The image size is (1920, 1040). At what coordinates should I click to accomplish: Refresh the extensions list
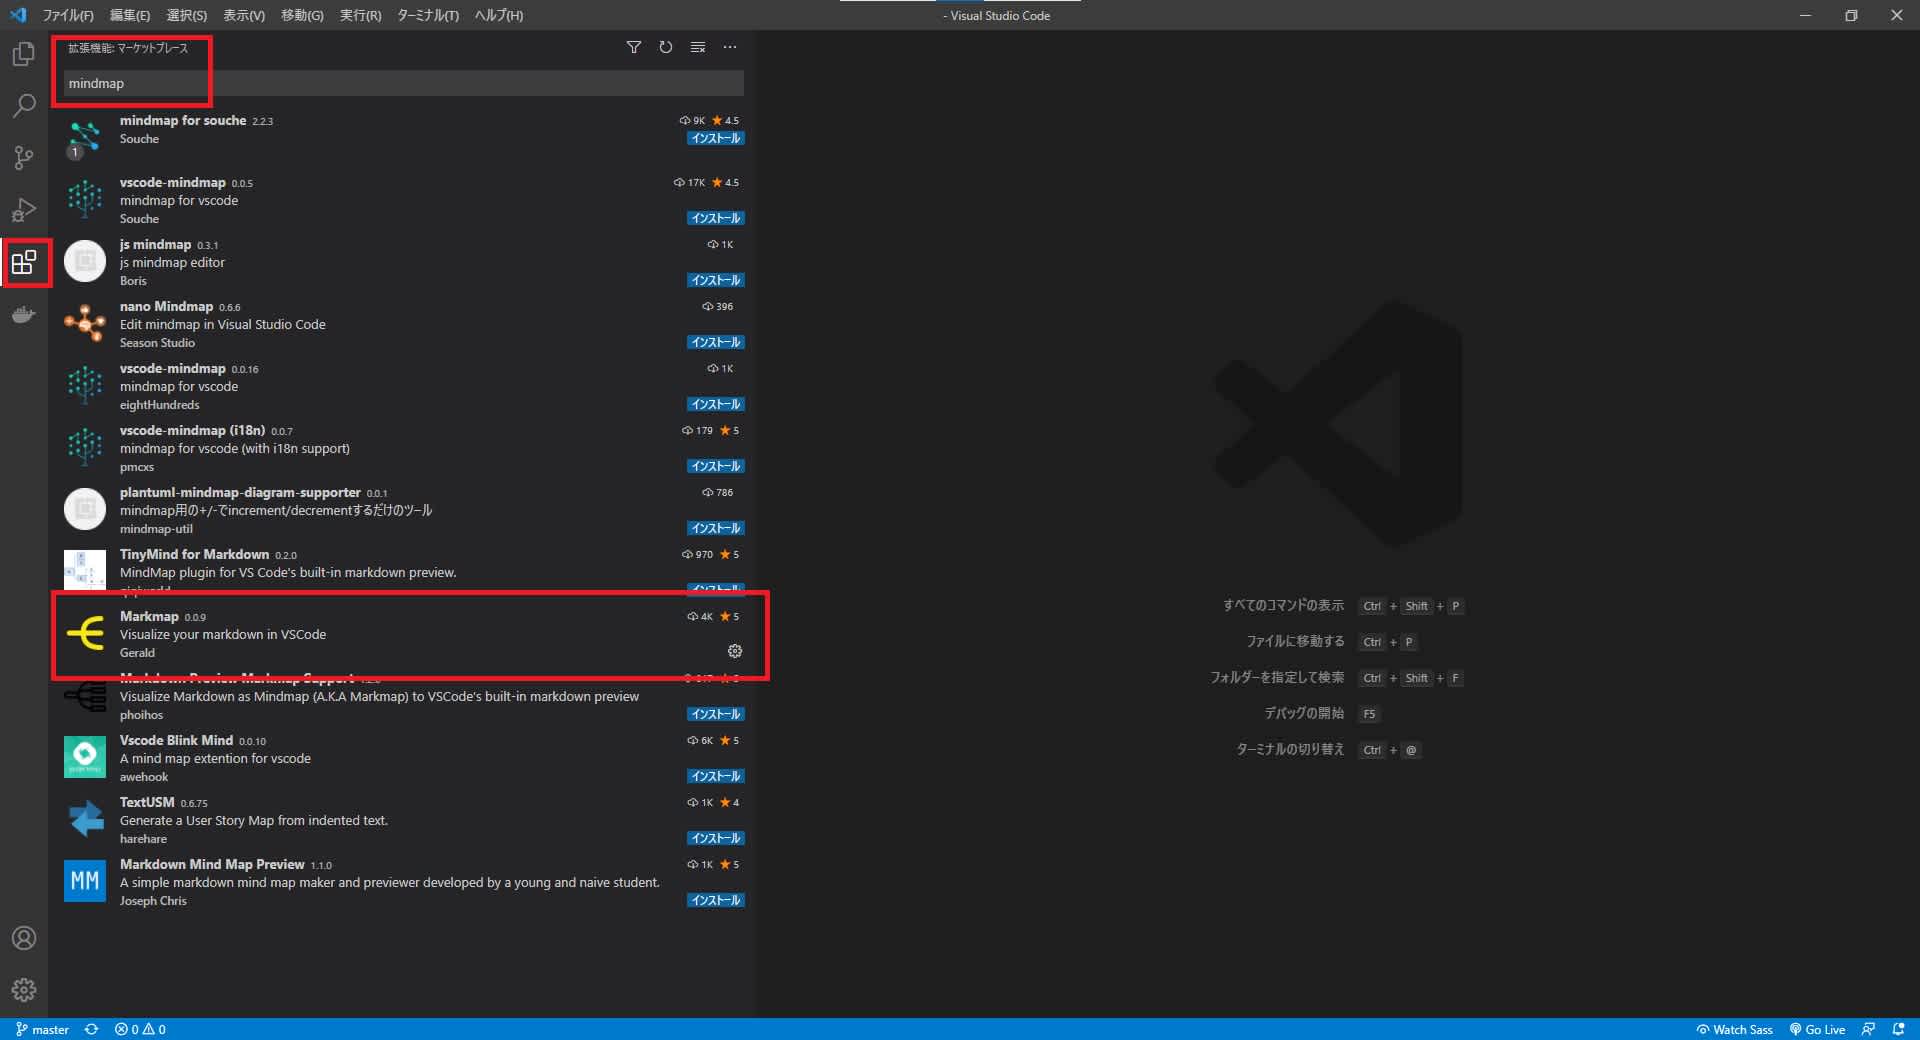(666, 47)
